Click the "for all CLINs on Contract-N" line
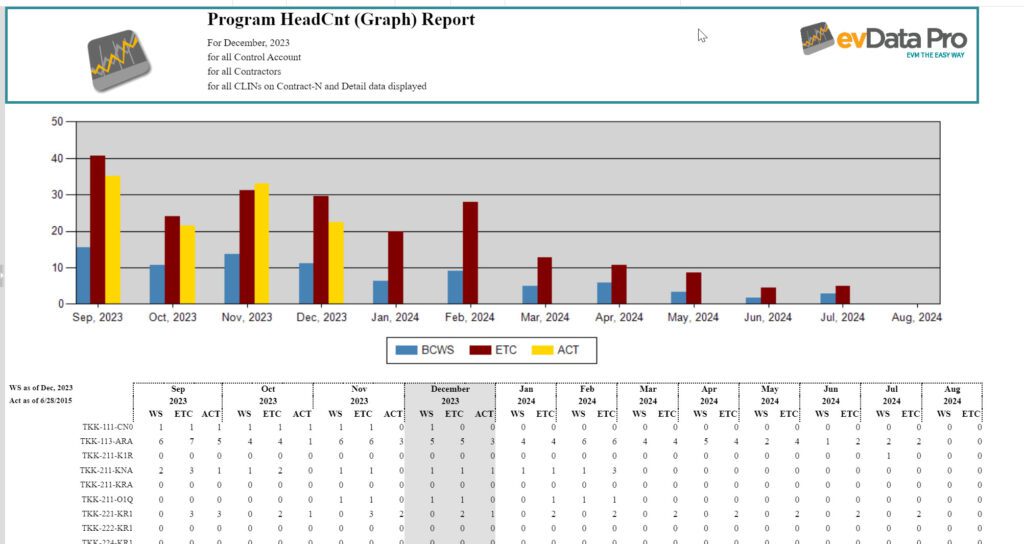1024x544 pixels. 317,86
